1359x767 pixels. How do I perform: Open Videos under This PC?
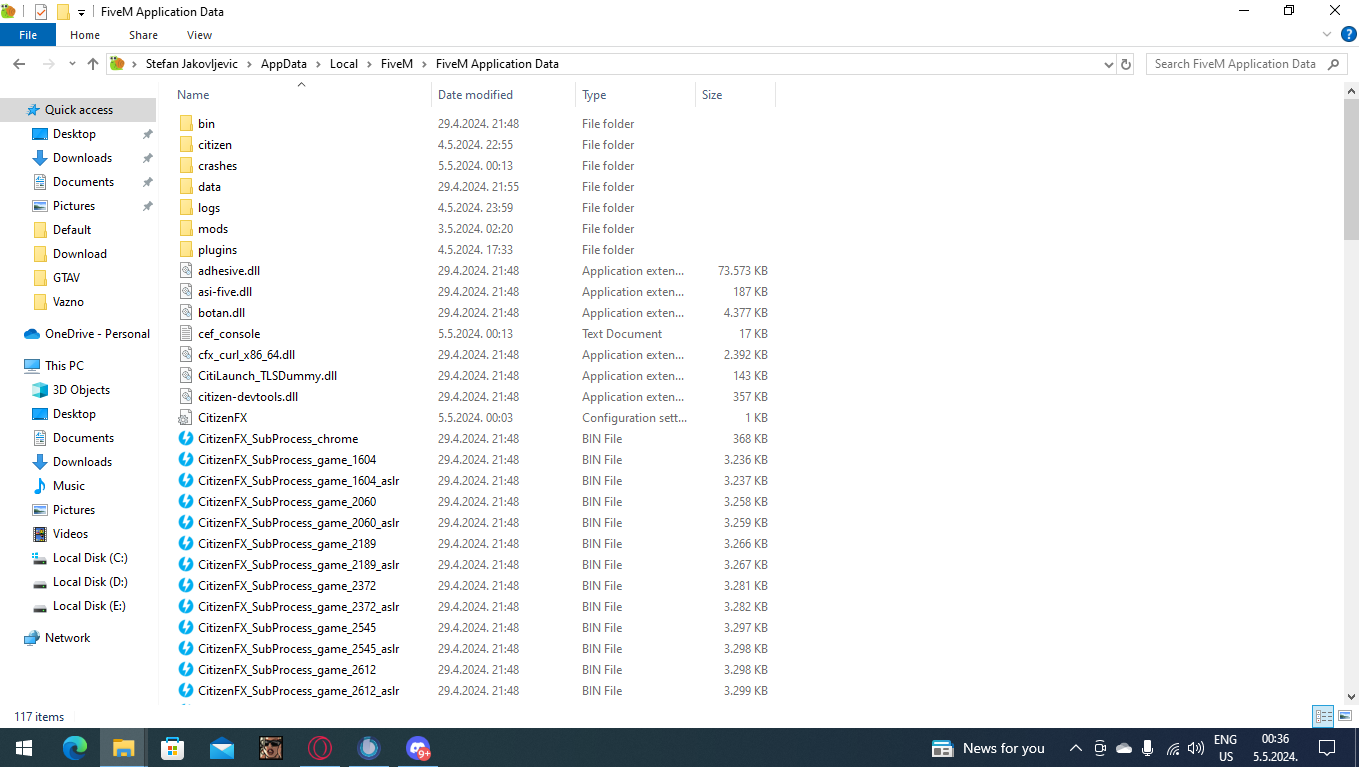pos(70,534)
